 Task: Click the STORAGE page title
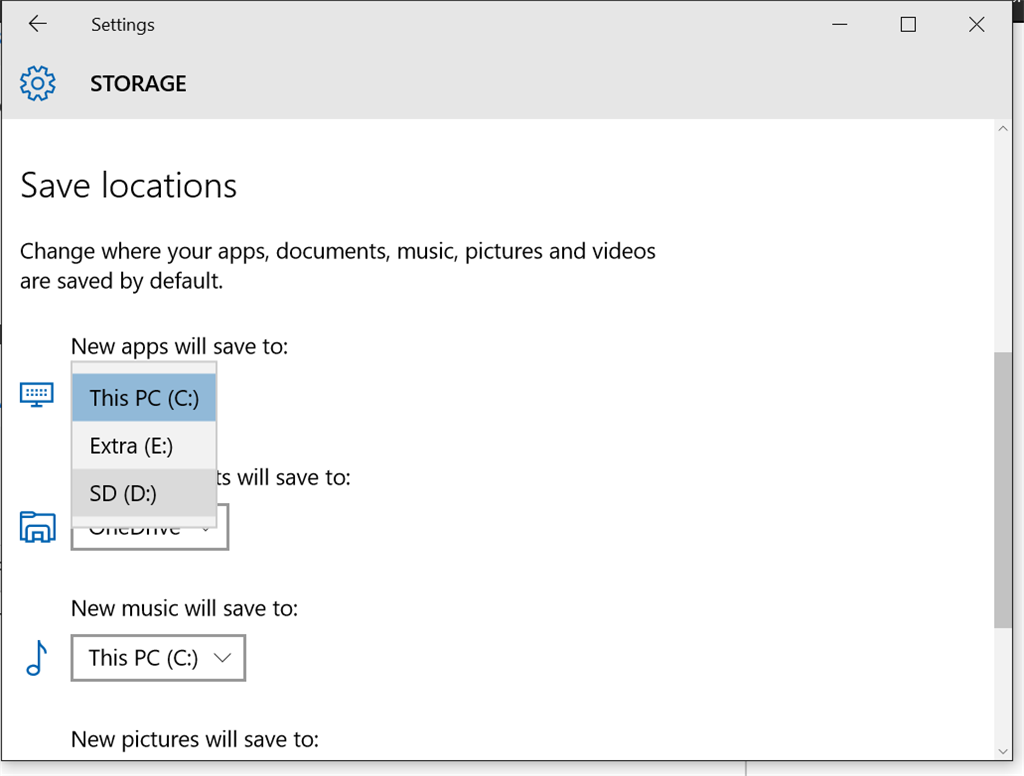coord(138,84)
